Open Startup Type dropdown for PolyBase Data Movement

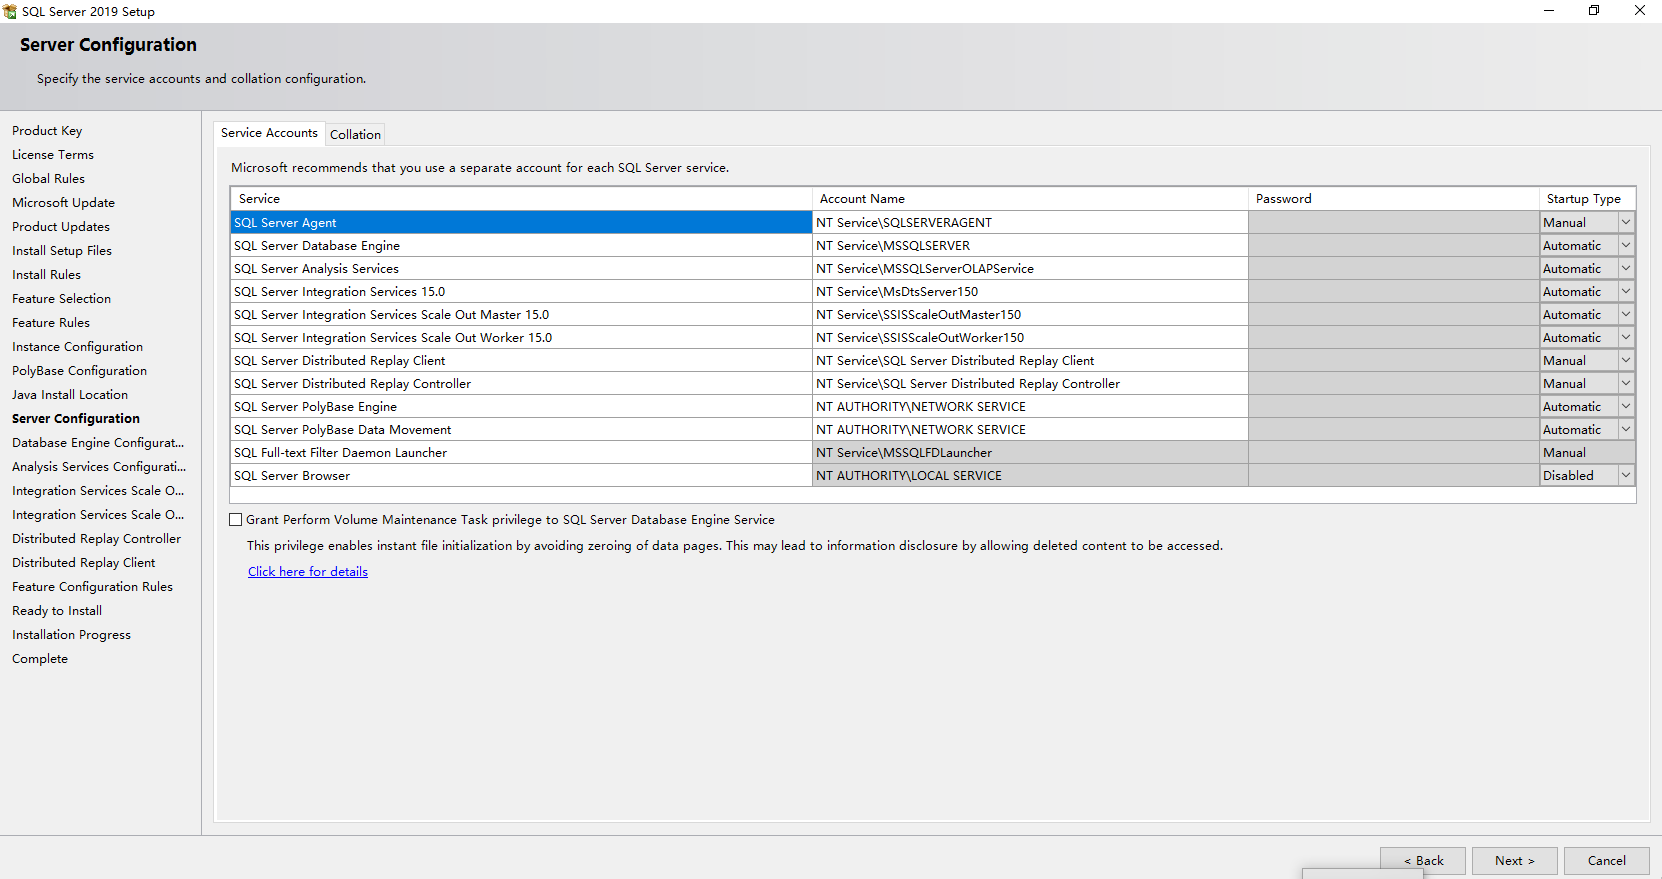tap(1626, 429)
